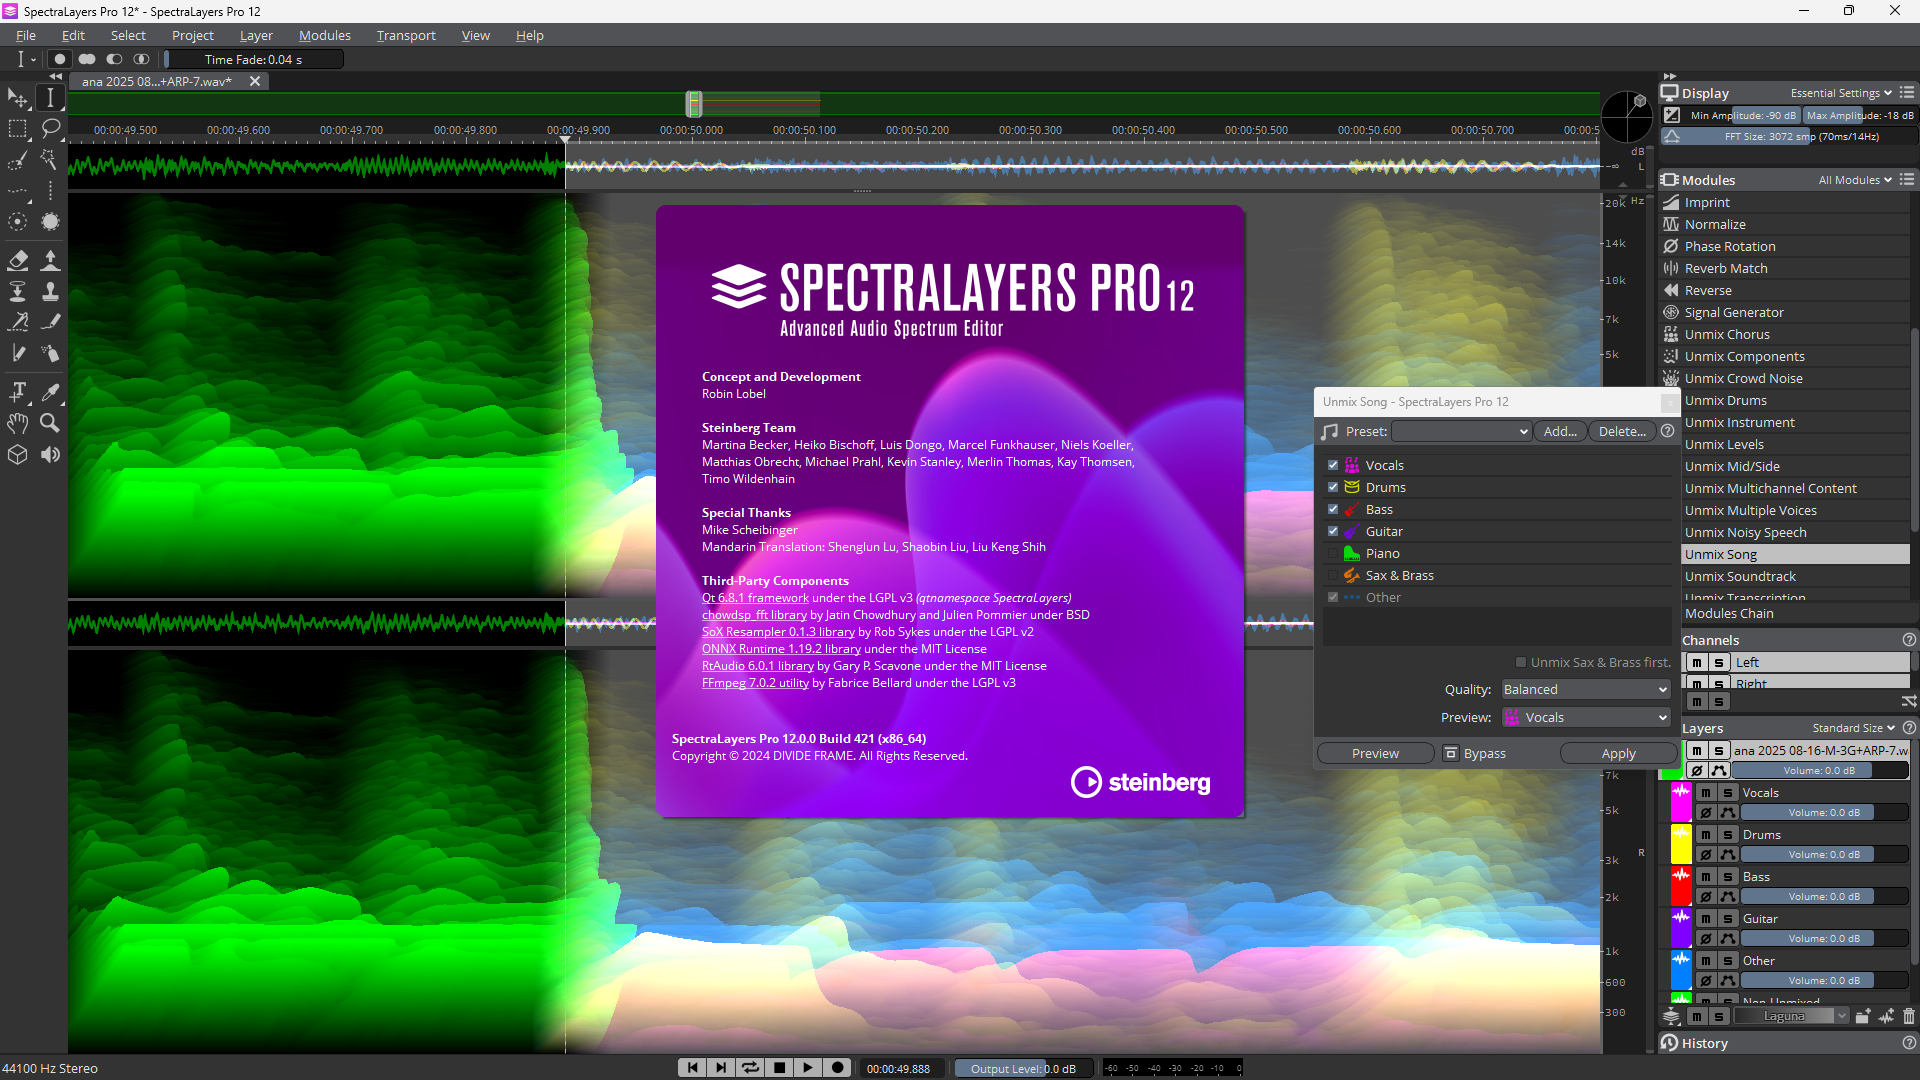Open the Quality Balanced dropdown

tap(1585, 690)
